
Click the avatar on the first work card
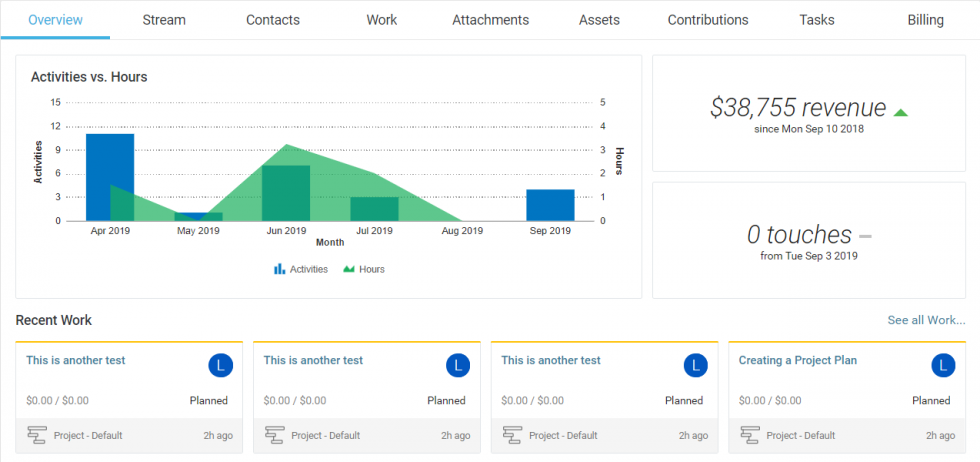tap(220, 366)
